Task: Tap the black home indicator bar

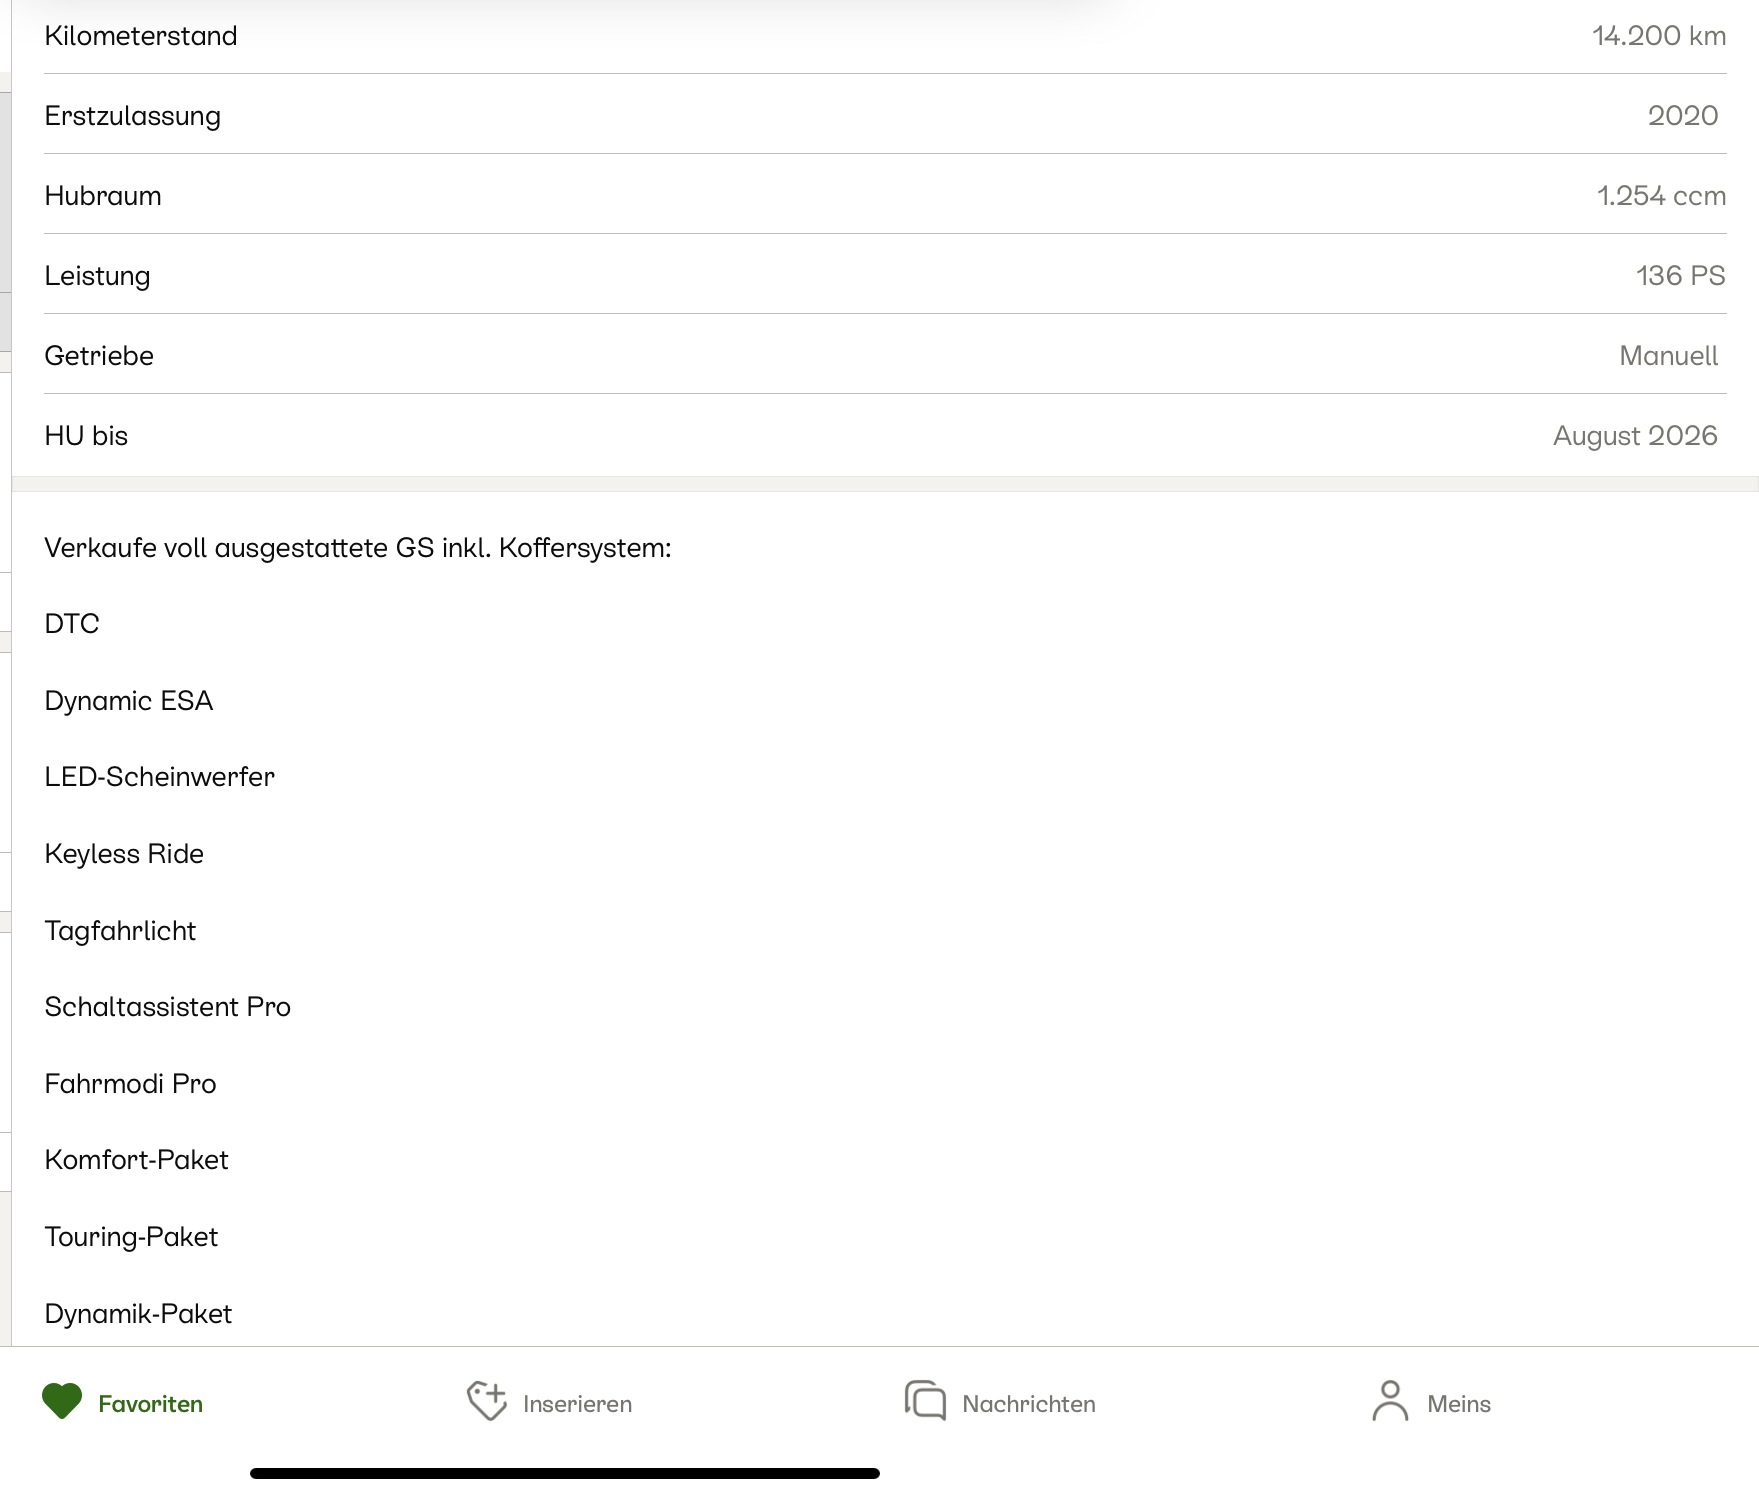Action: pos(565,1473)
